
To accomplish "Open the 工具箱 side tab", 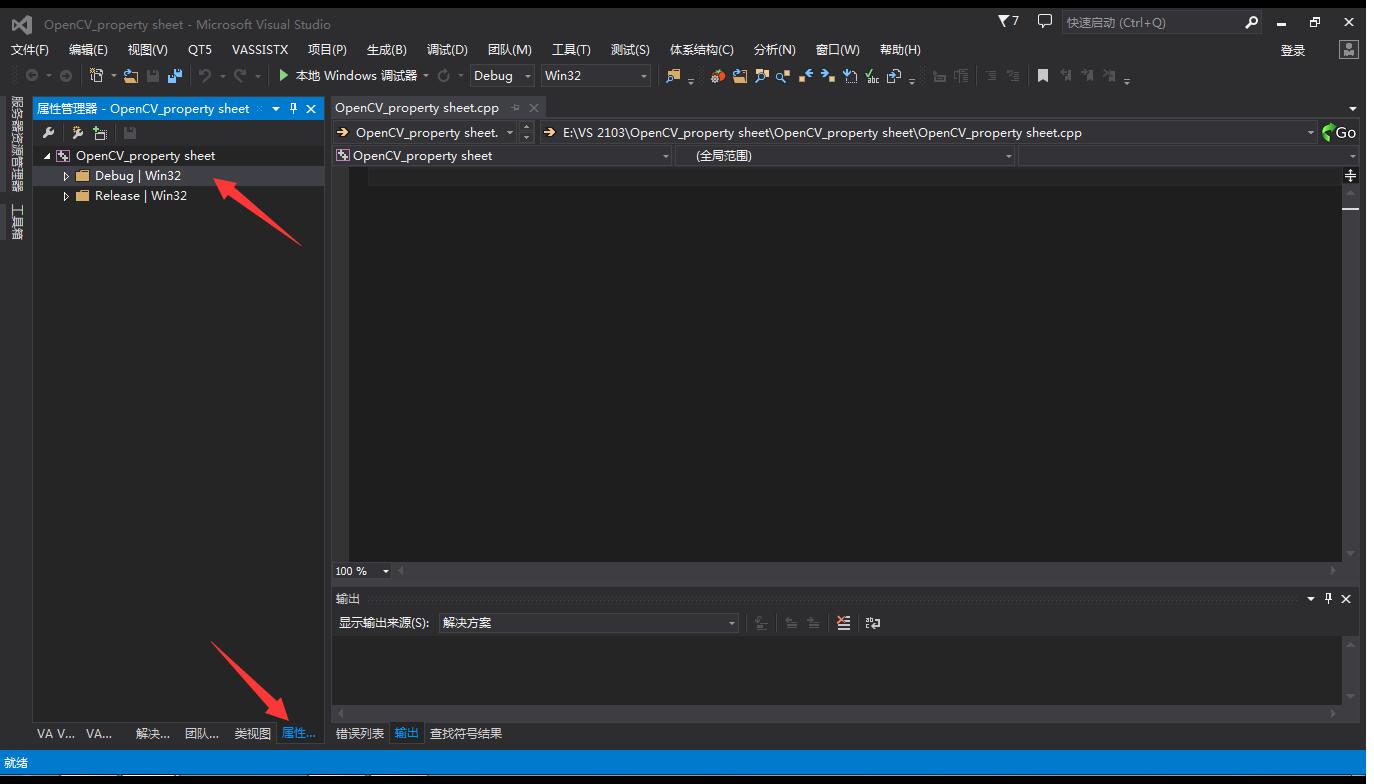I will point(16,222).
